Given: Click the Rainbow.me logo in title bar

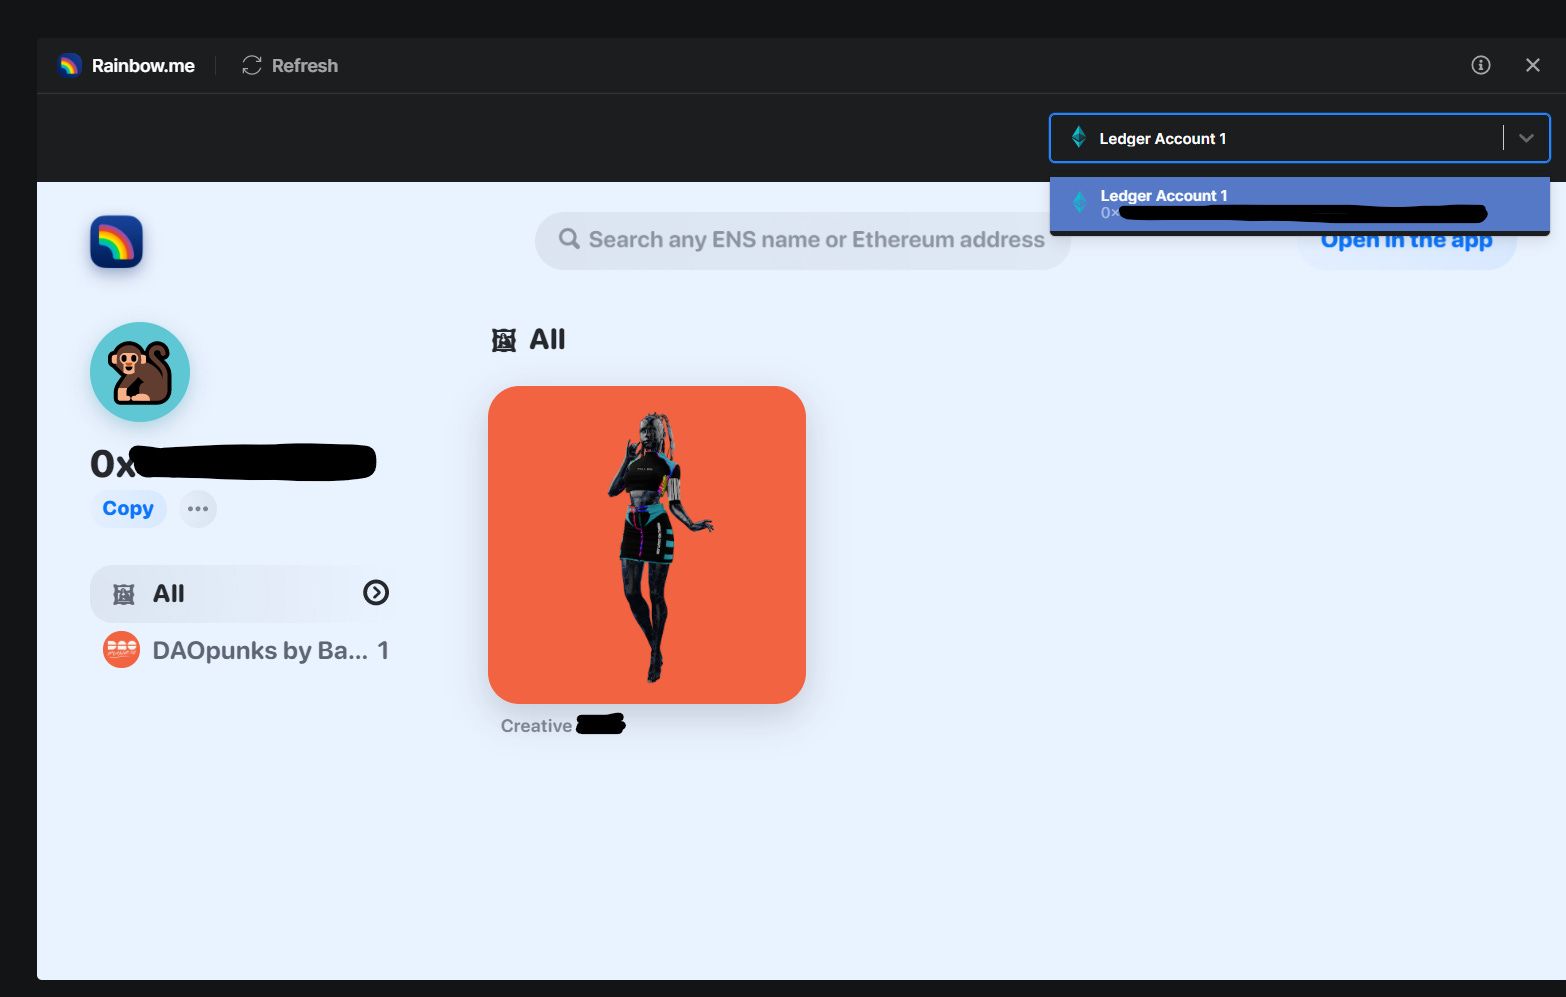Looking at the screenshot, I should tap(70, 66).
